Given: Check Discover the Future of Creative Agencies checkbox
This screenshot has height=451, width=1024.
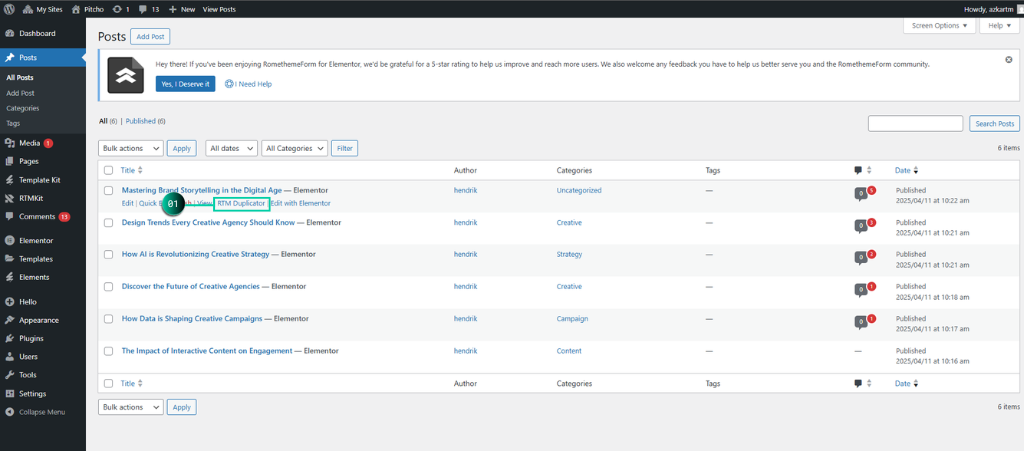Looking at the screenshot, I should [109, 287].
